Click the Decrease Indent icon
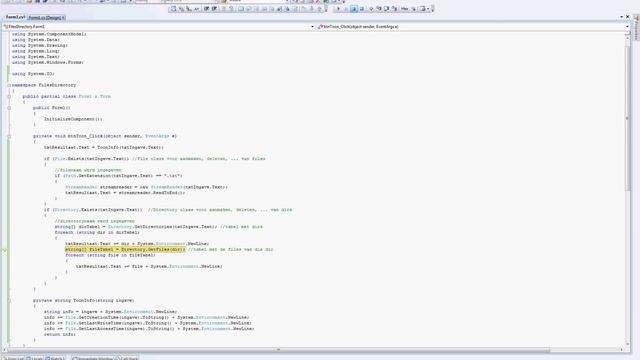The width and height of the screenshot is (640, 360). pyautogui.click(x=206, y=9)
